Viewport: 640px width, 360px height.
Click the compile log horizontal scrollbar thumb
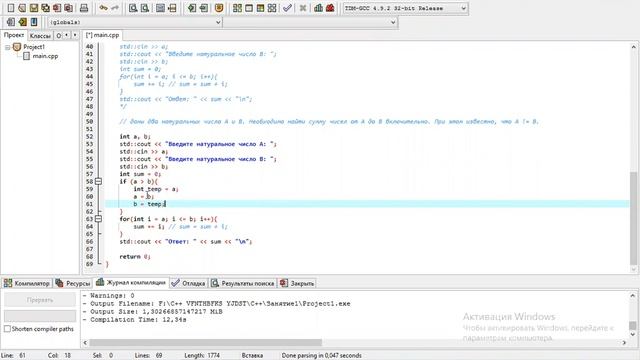click(205, 342)
